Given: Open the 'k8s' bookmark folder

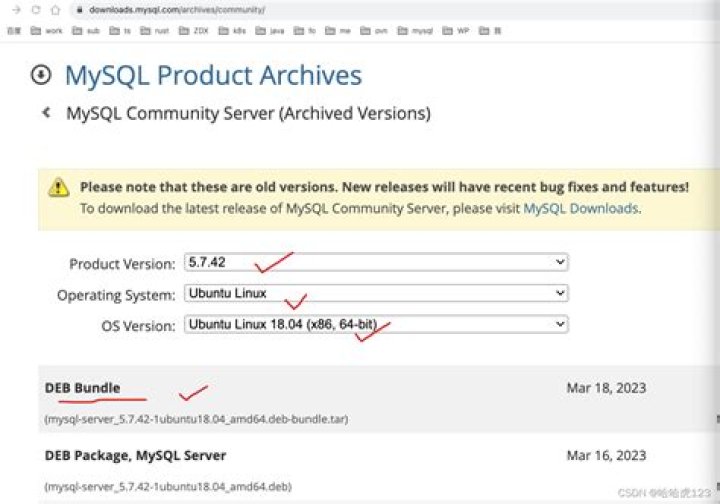Looking at the screenshot, I should click(x=232, y=31).
